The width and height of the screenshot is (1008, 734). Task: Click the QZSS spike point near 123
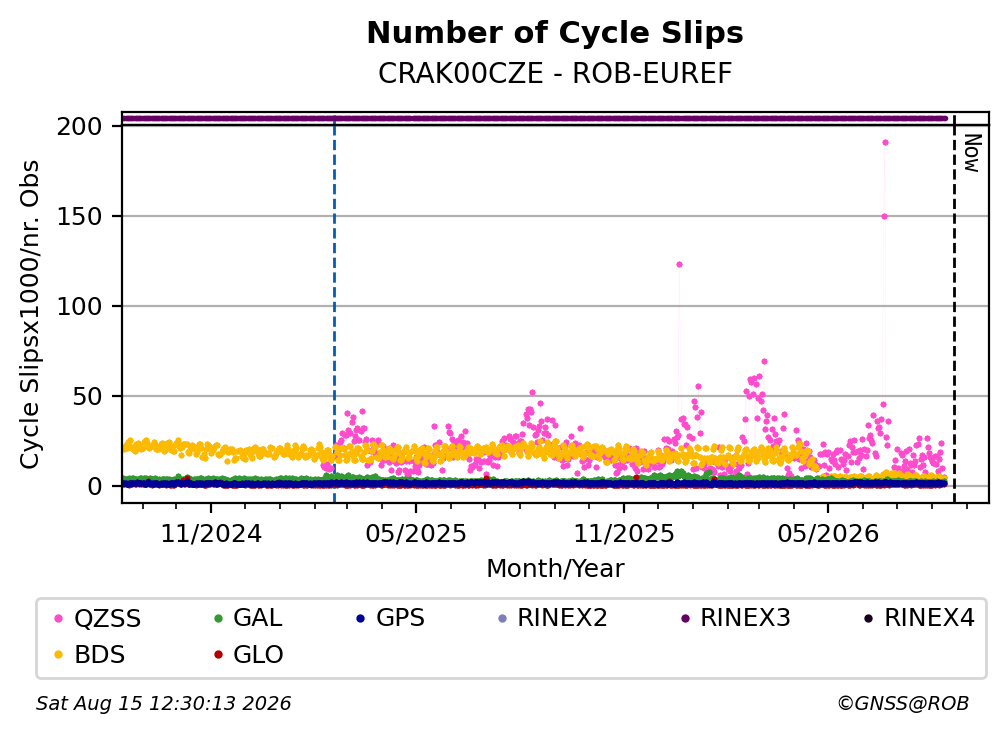[x=679, y=264]
